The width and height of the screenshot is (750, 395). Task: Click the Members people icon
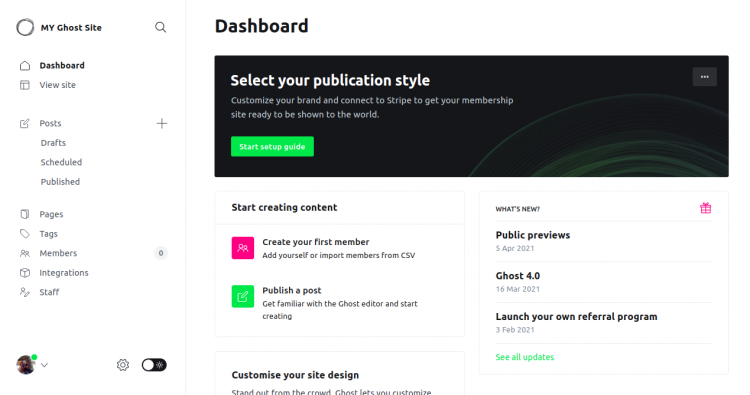tap(25, 253)
